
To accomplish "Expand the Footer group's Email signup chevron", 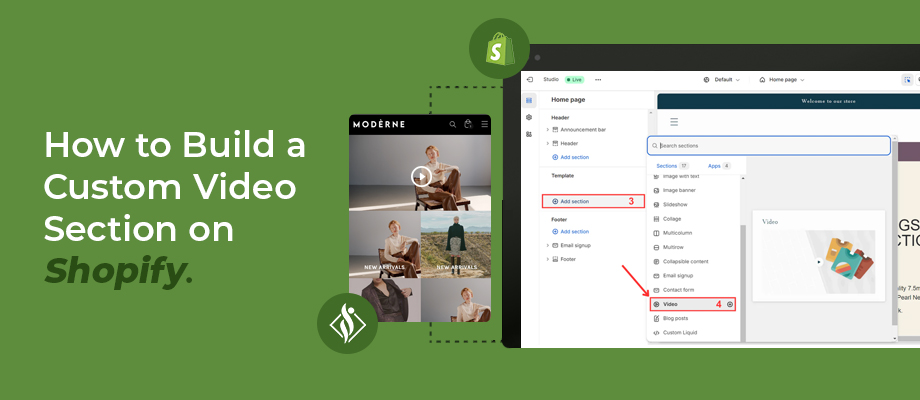I will coord(548,245).
